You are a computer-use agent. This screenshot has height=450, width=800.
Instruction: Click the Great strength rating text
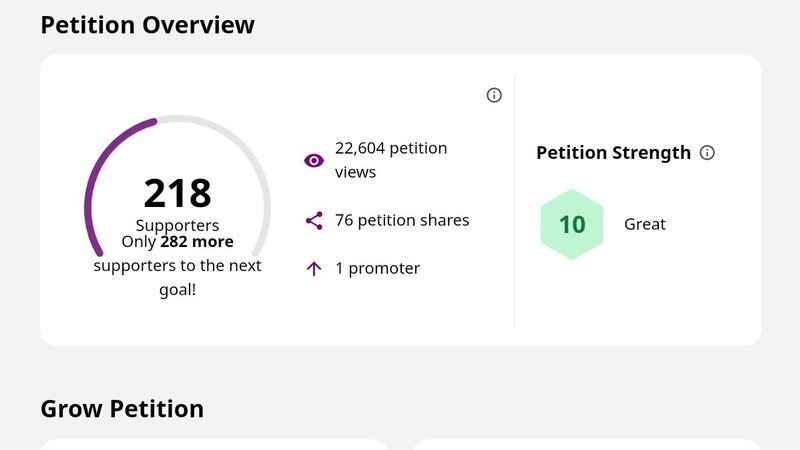[645, 224]
